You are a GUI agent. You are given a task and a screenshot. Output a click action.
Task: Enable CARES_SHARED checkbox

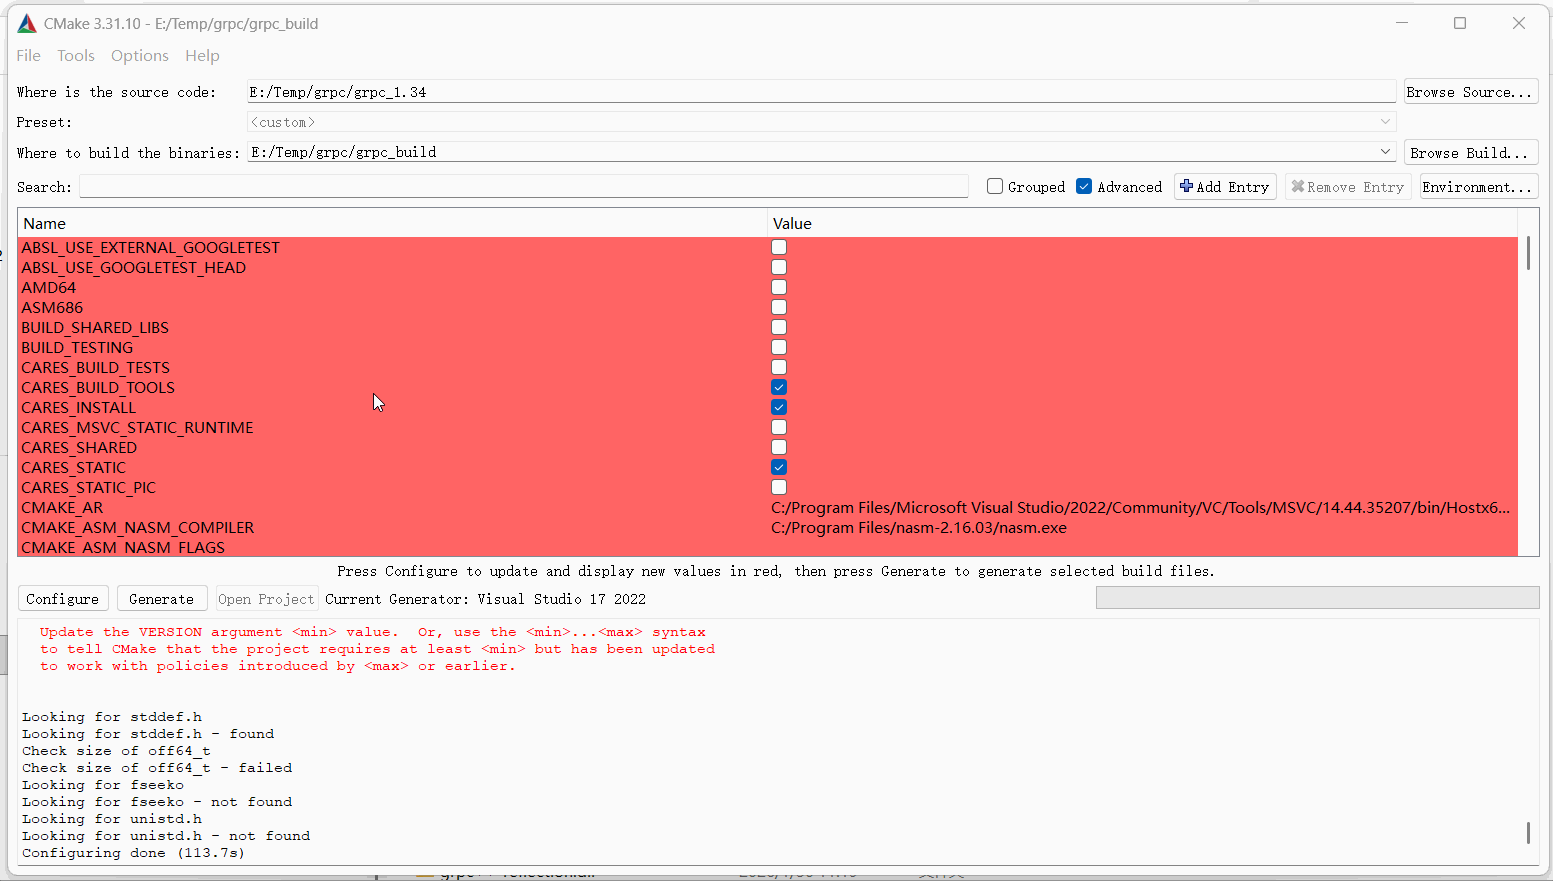779,447
